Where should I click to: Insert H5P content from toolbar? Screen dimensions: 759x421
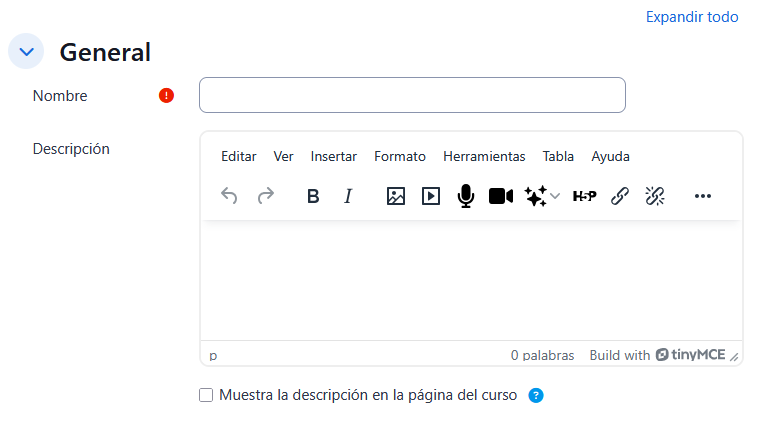584,196
